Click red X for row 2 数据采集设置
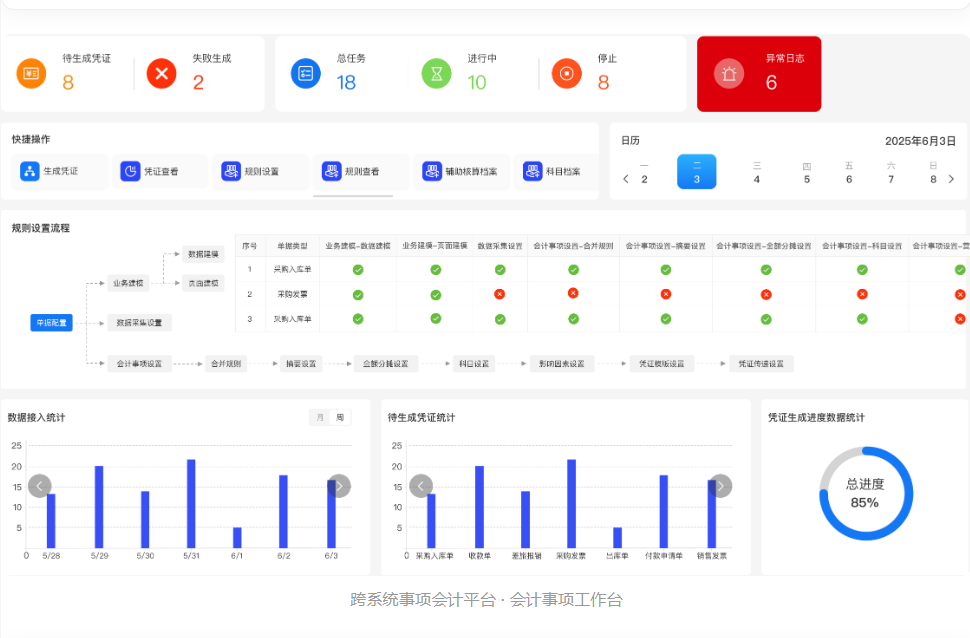Image resolution: width=970 pixels, height=638 pixels. pos(500,294)
